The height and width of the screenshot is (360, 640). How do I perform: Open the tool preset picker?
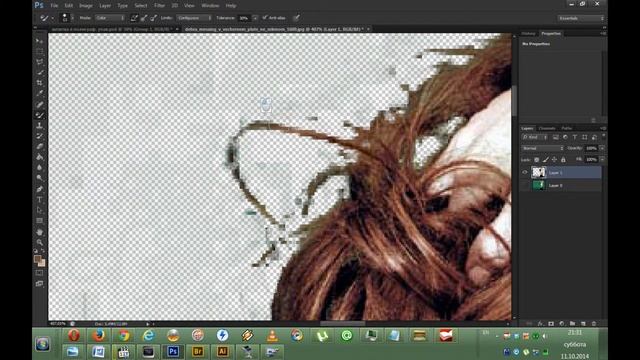point(46,18)
